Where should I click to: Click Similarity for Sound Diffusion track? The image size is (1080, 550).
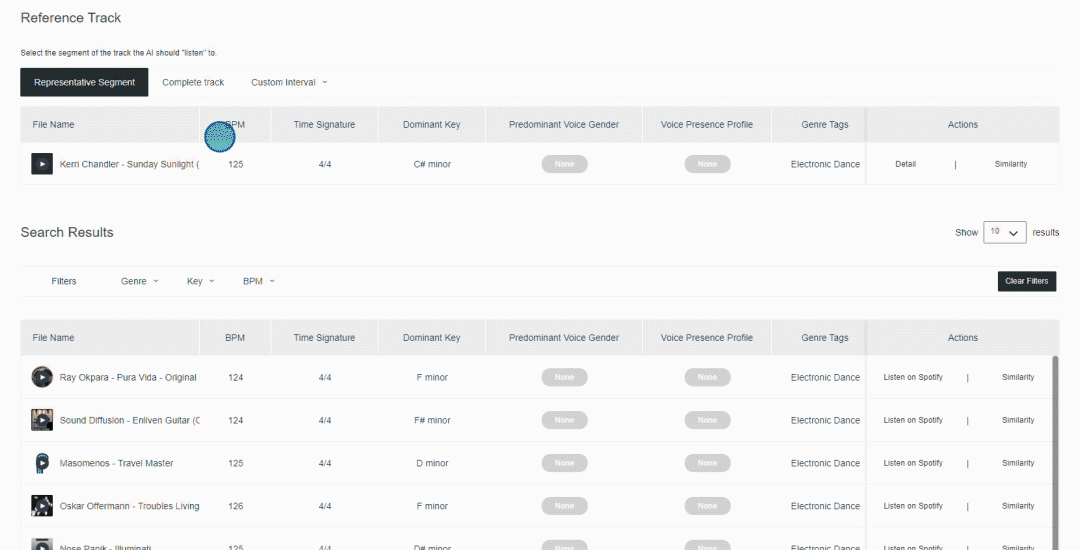pyautogui.click(x=1018, y=420)
